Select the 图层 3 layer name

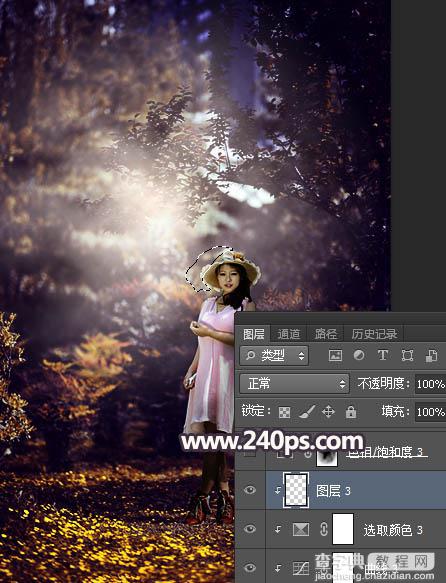coord(333,491)
